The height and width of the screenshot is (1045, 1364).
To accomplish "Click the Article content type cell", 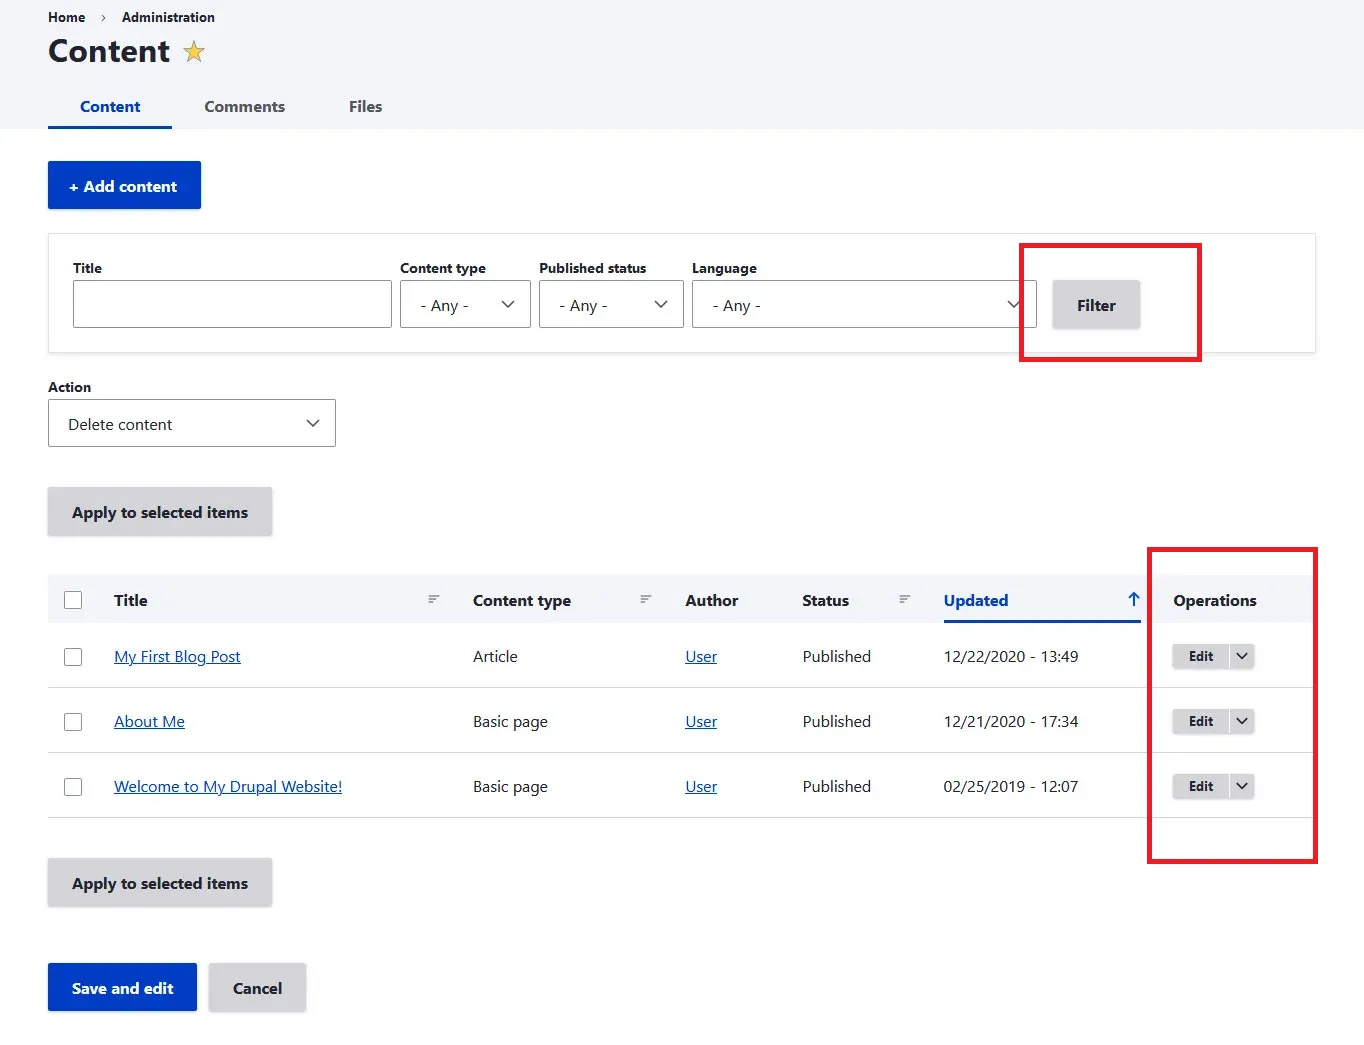I will (495, 656).
